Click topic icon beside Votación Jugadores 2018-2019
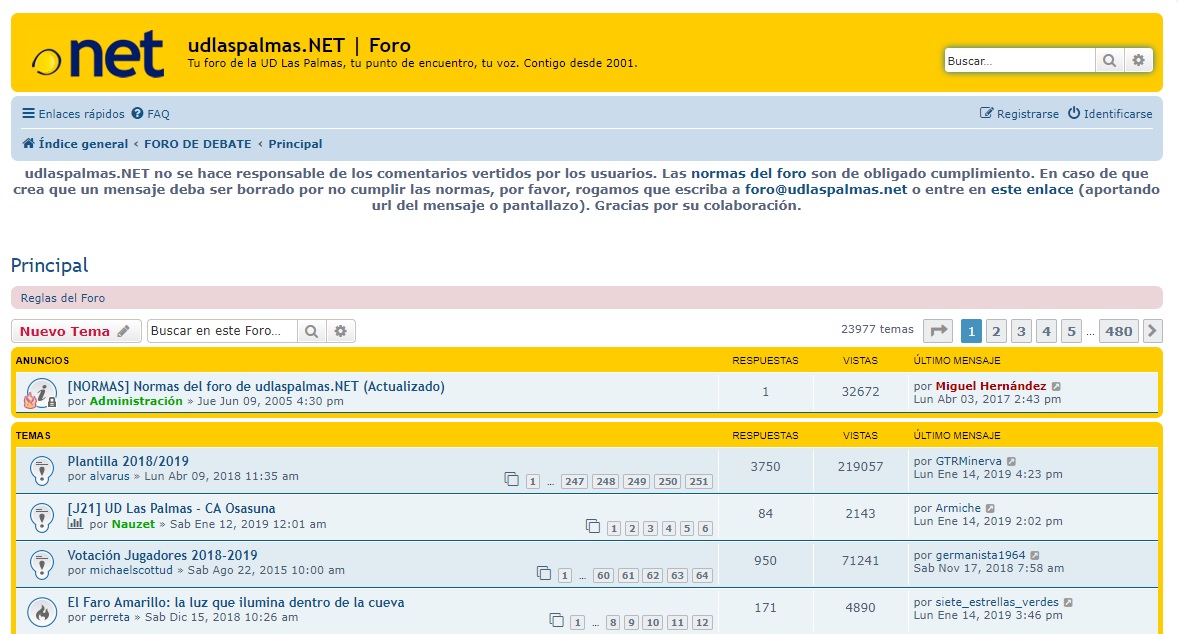Viewport: 1178px width, 634px height. tap(42, 563)
